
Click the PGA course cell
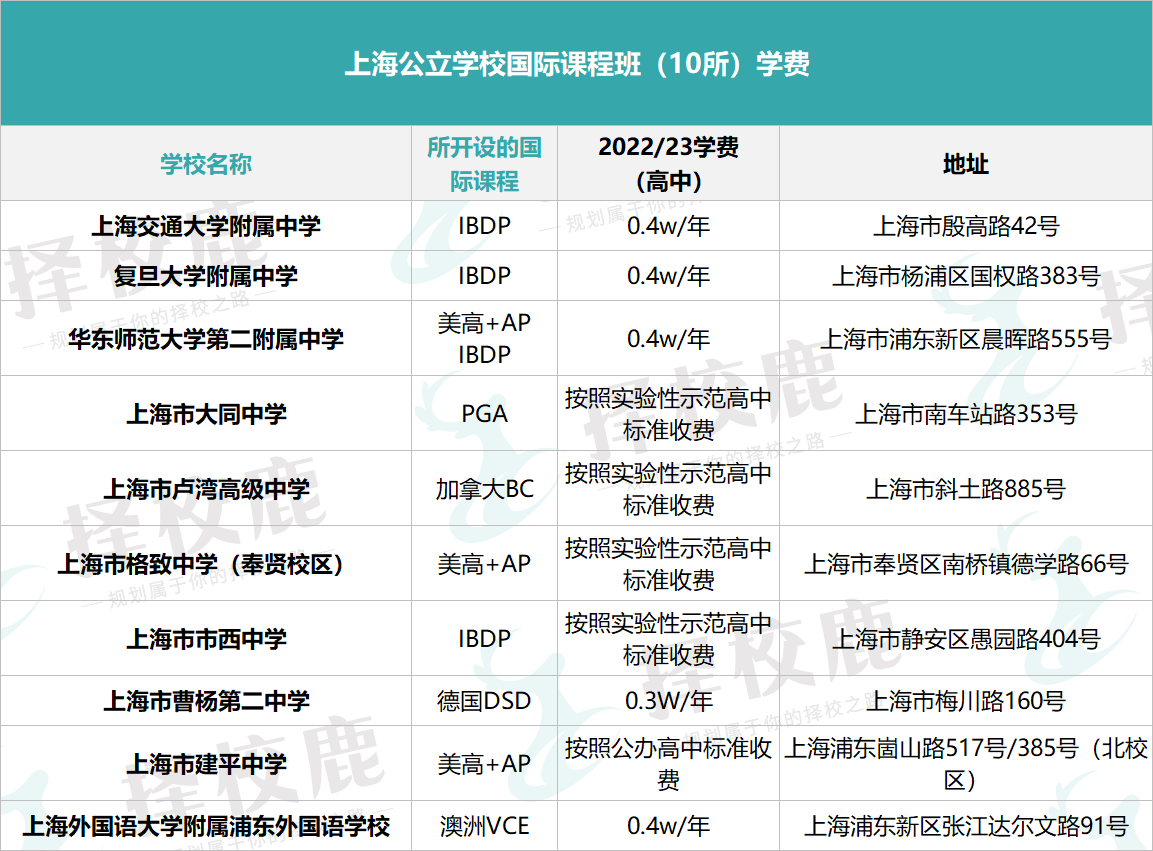coord(484,413)
